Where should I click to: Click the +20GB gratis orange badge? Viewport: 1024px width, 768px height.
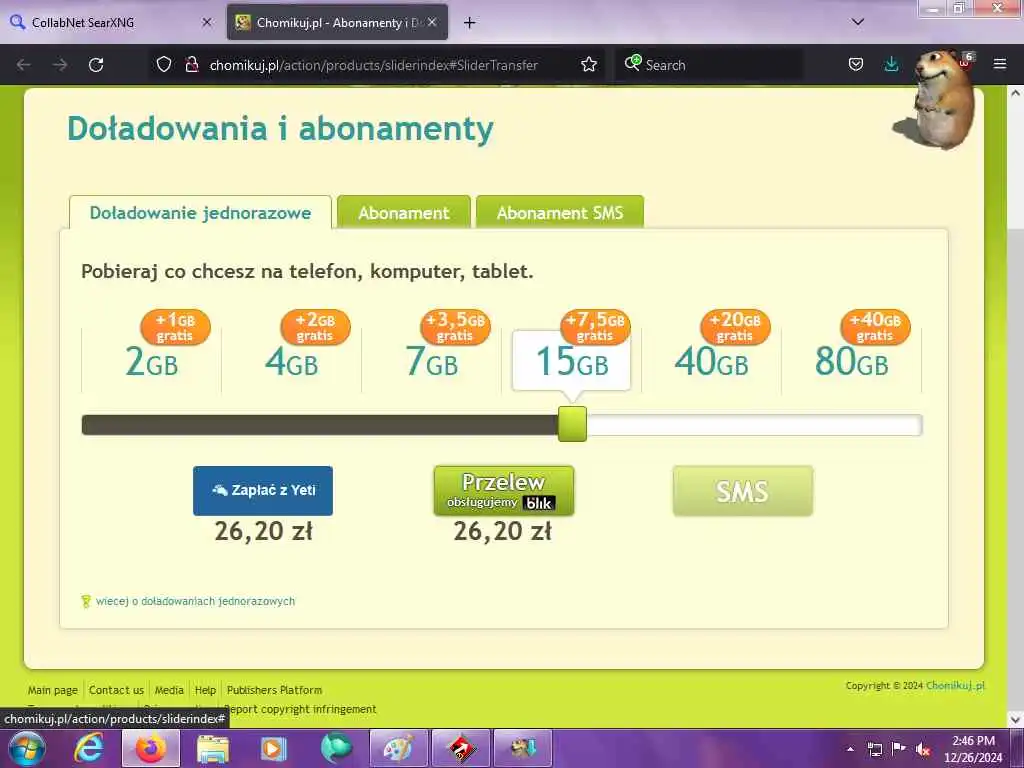click(x=735, y=327)
